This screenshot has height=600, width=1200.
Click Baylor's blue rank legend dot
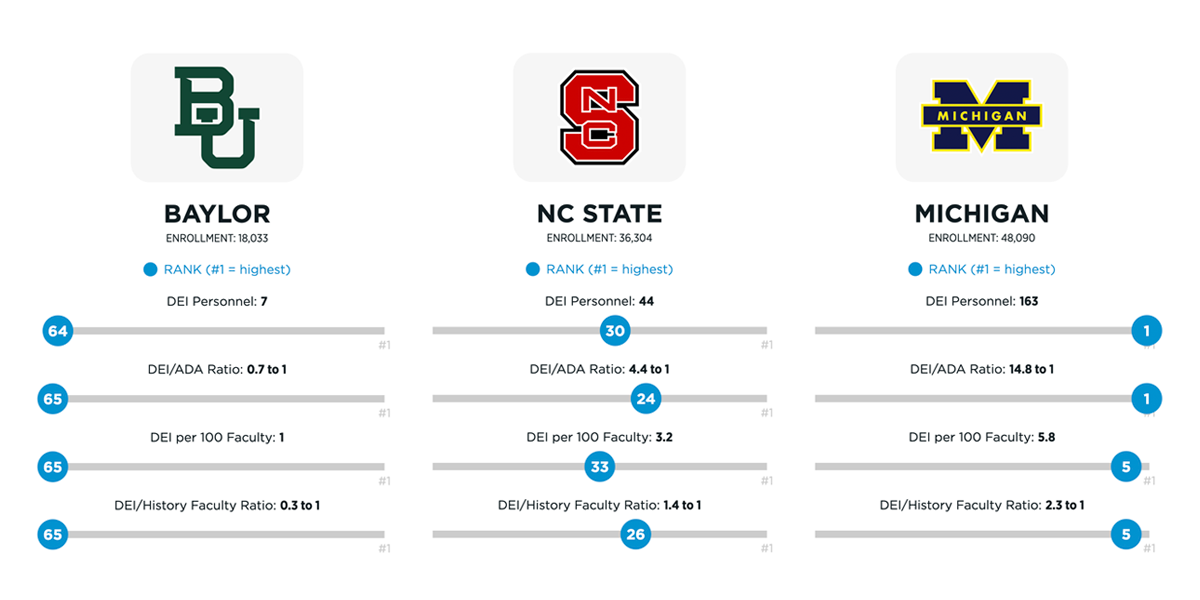(x=150, y=269)
